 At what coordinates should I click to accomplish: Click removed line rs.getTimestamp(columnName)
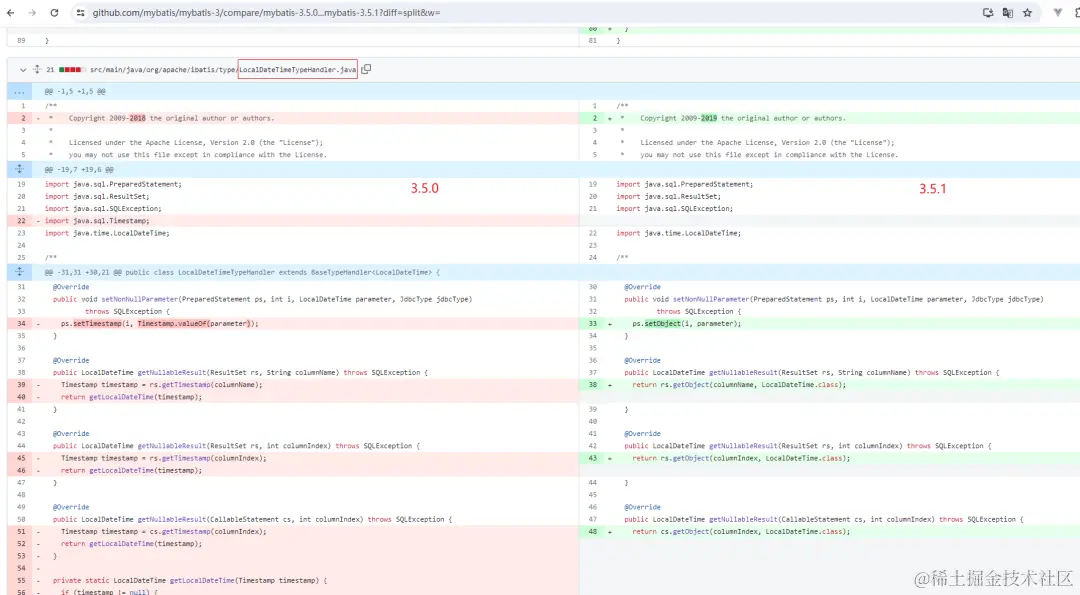pos(293,385)
